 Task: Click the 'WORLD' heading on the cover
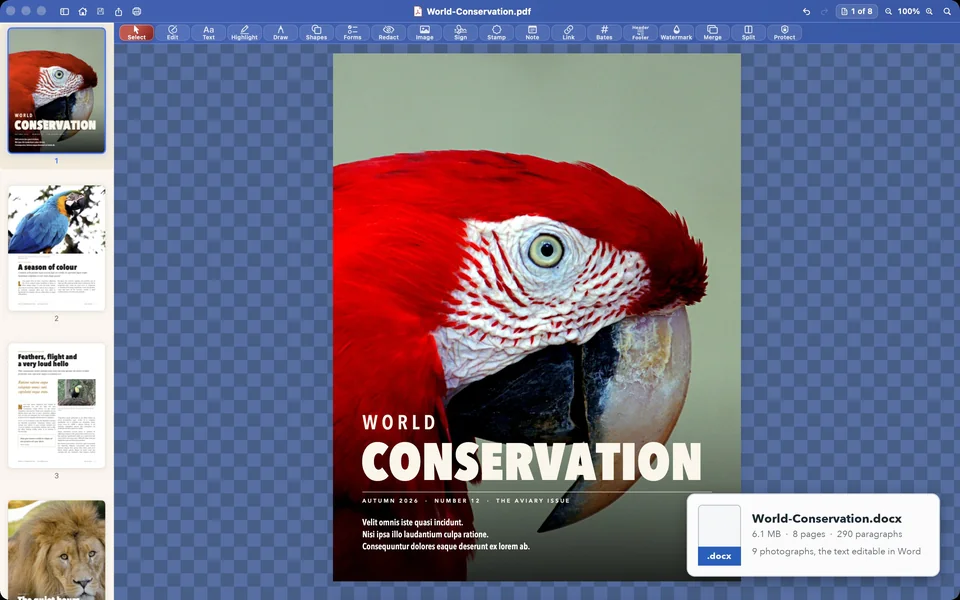(x=399, y=422)
